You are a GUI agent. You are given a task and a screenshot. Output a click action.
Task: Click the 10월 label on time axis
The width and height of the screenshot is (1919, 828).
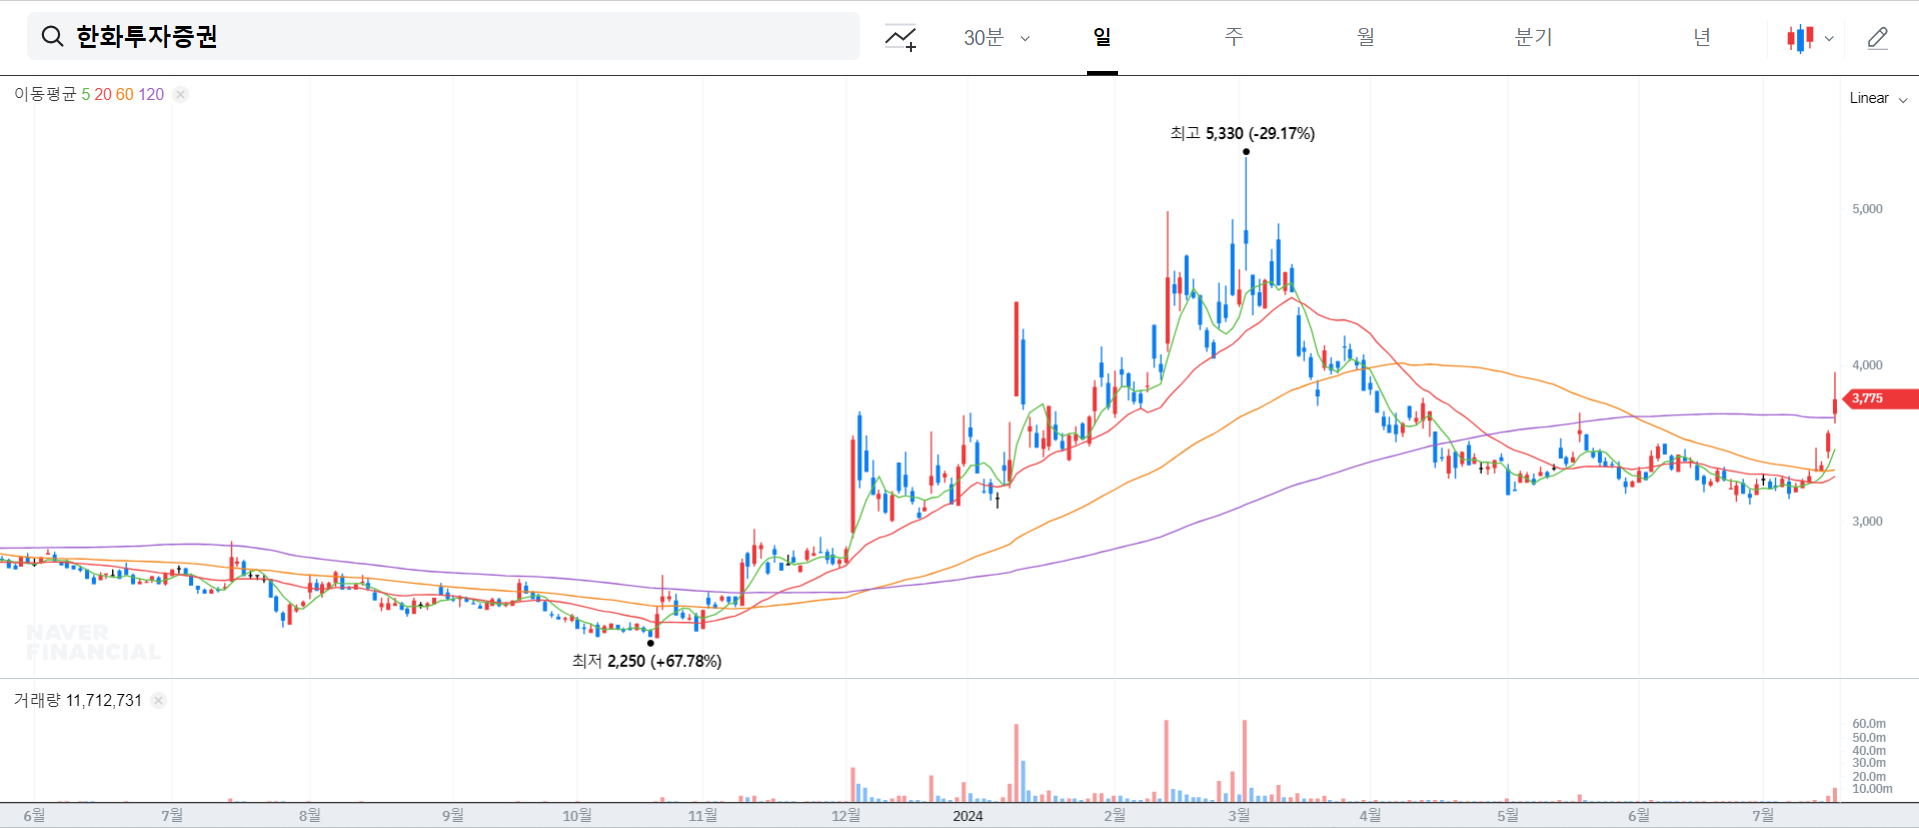tap(577, 816)
